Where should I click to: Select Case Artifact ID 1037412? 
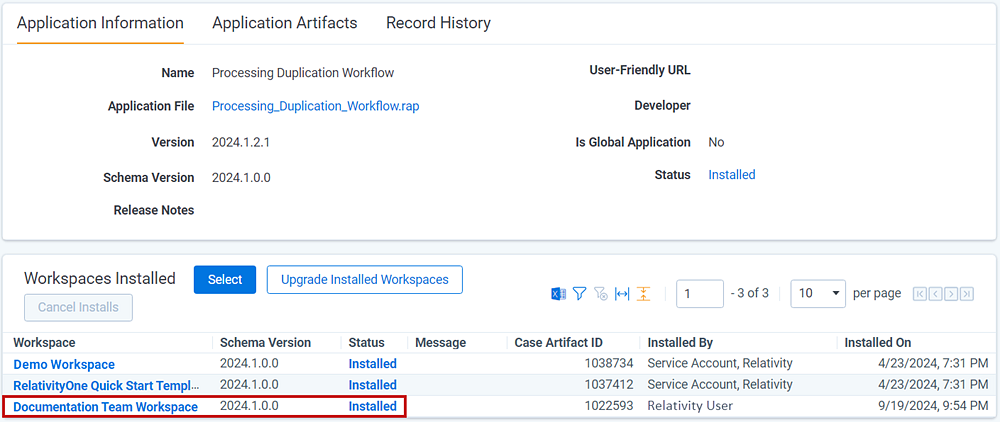pyautogui.click(x=610, y=385)
